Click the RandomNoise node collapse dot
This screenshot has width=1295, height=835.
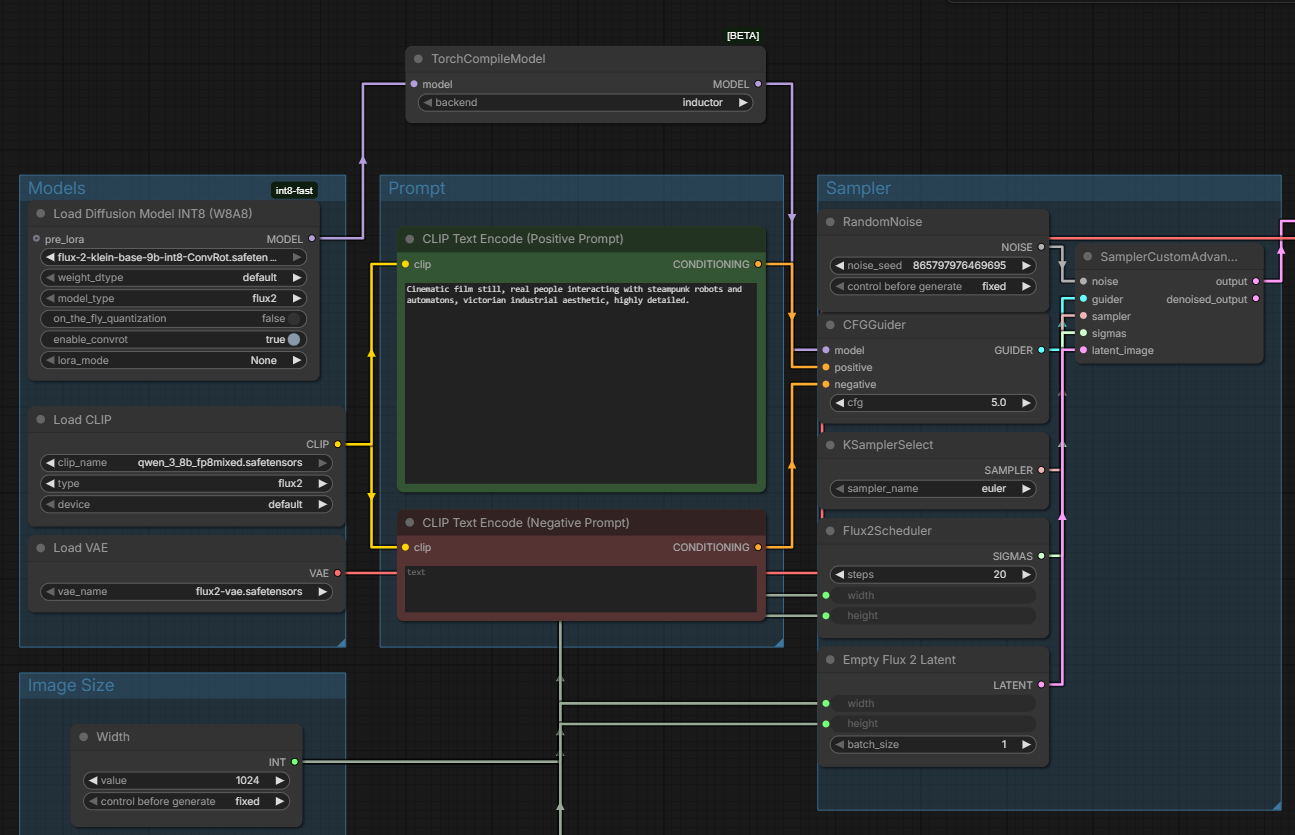coord(830,222)
